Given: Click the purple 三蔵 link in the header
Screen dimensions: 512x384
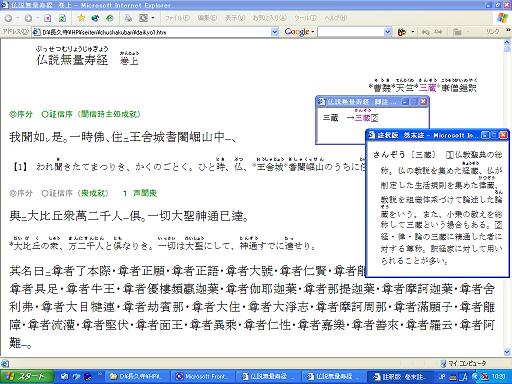Looking at the screenshot, I should [x=427, y=88].
